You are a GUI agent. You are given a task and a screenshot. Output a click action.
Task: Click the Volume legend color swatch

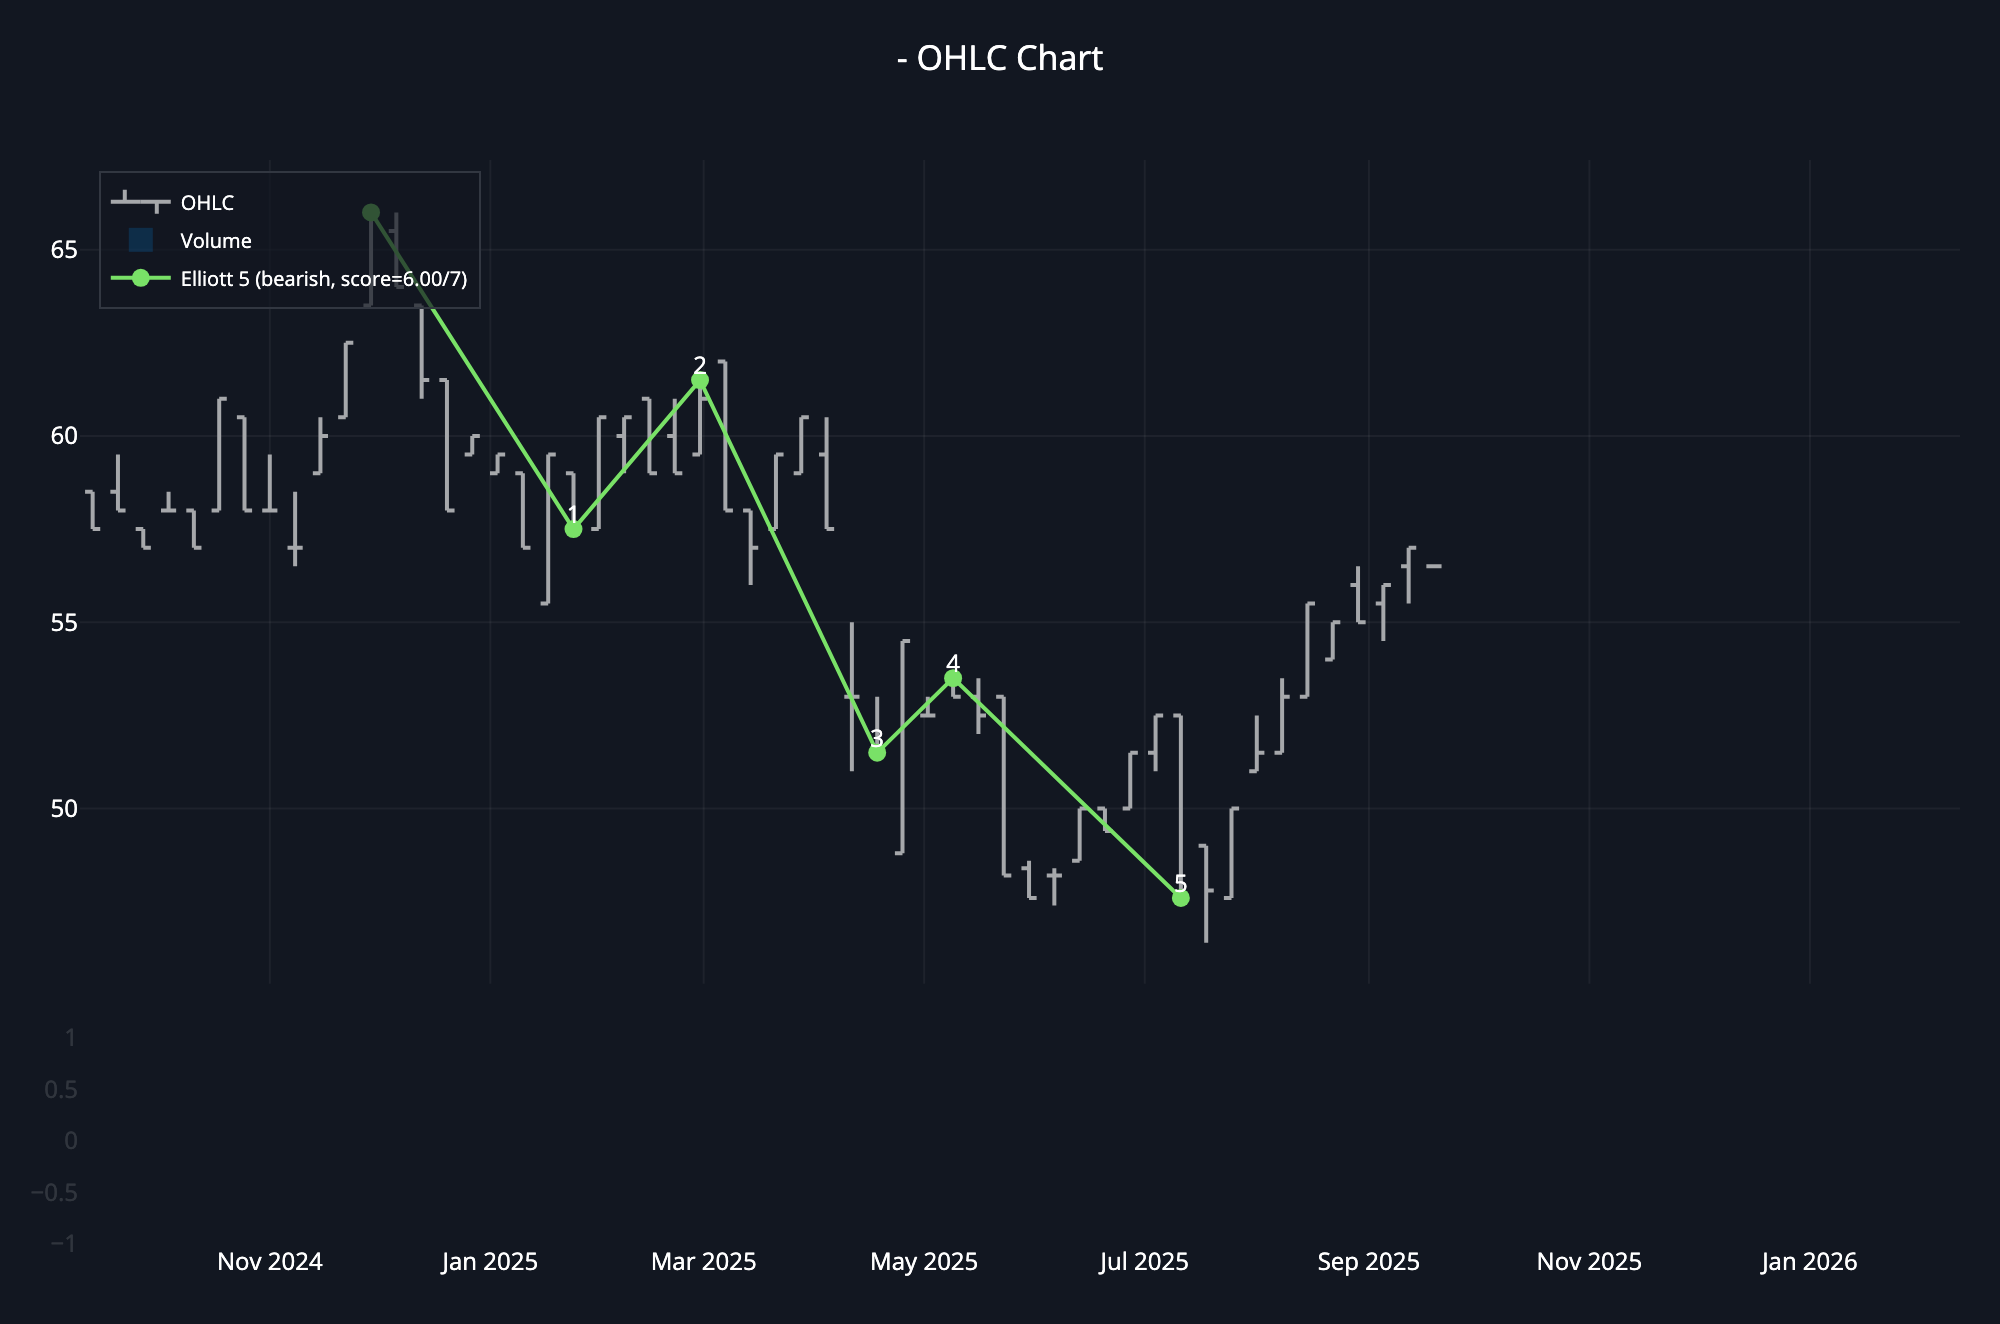click(x=140, y=240)
